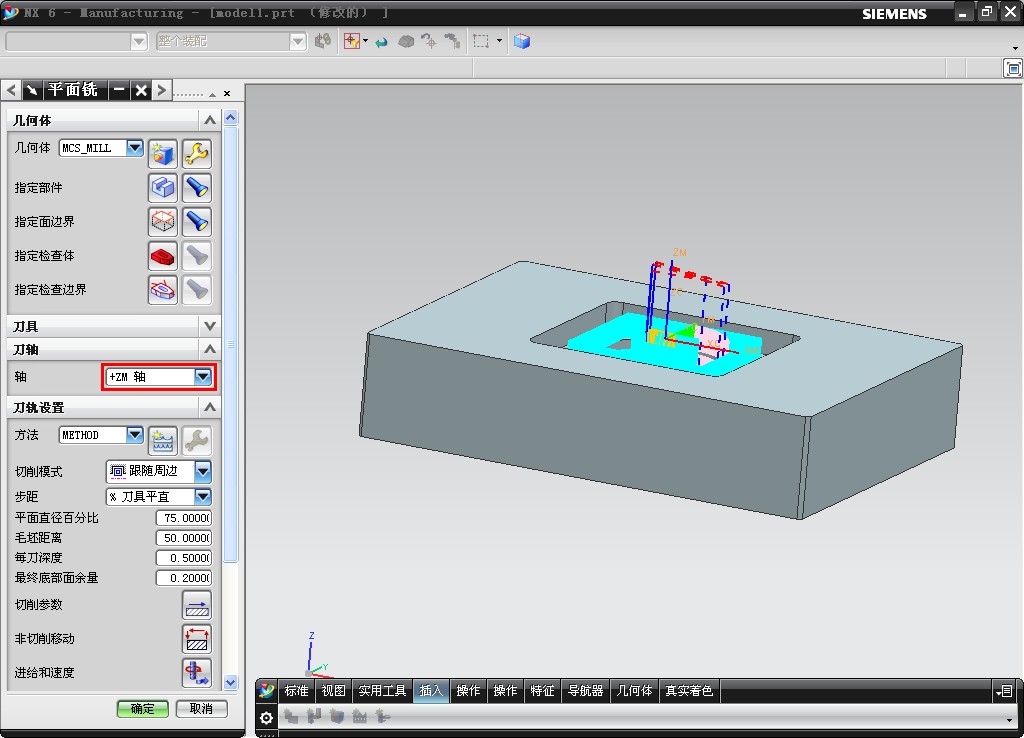Viewport: 1024px width, 738px height.
Task: Collapse the 几何体 section header
Action: (x=210, y=120)
